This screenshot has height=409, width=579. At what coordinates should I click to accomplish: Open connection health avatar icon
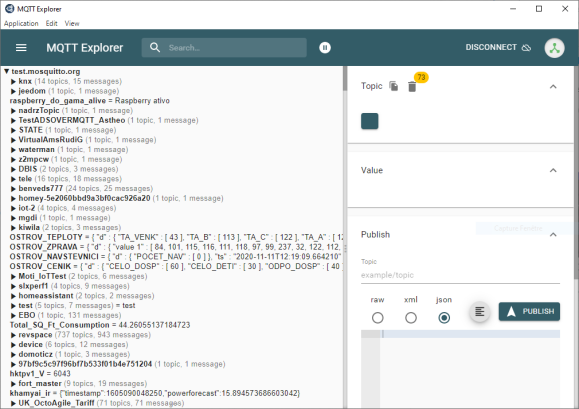point(554,48)
